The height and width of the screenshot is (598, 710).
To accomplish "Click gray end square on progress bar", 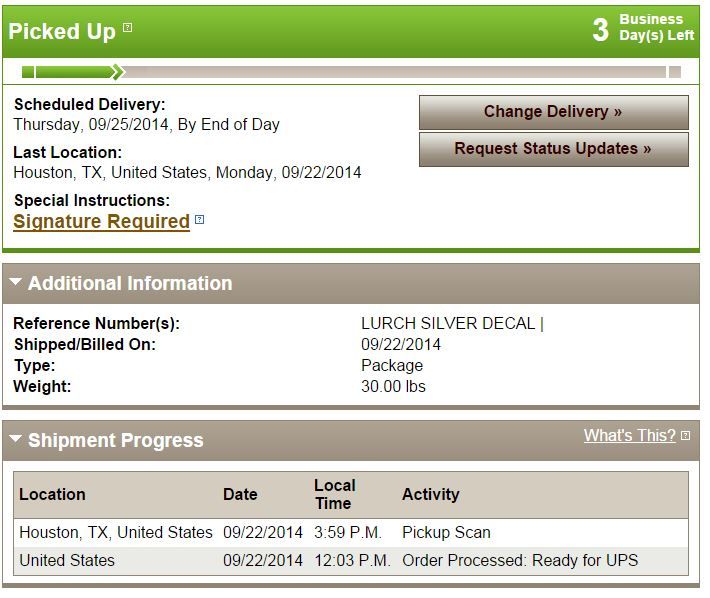I will [675, 72].
